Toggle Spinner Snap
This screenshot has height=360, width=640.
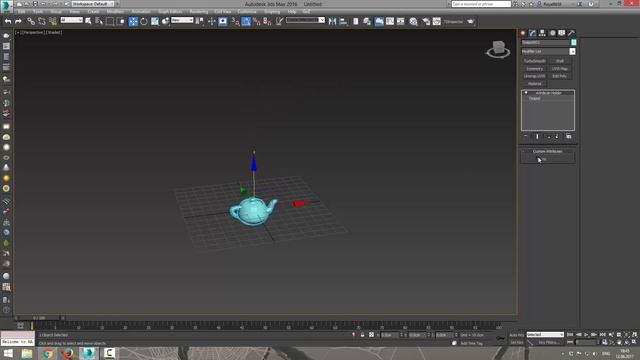click(x=267, y=21)
